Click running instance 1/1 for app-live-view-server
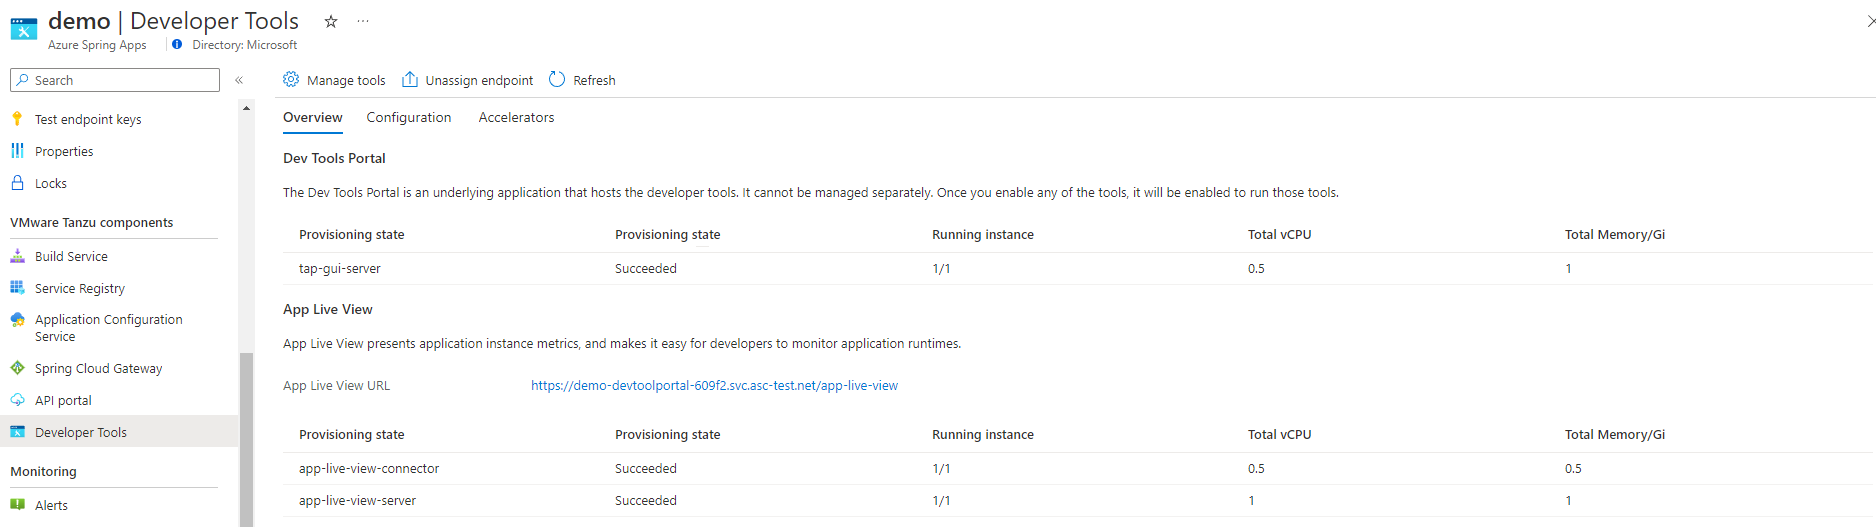Screen dimensions: 1876x527 pos(941,500)
